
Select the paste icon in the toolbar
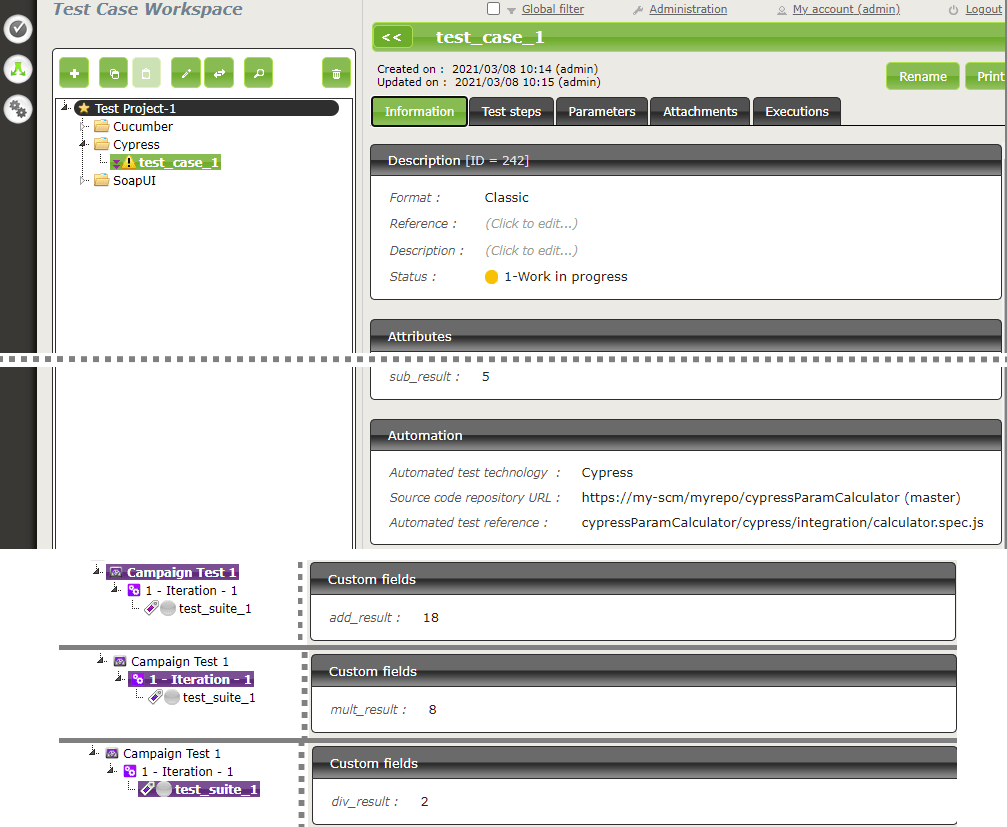coord(146,73)
